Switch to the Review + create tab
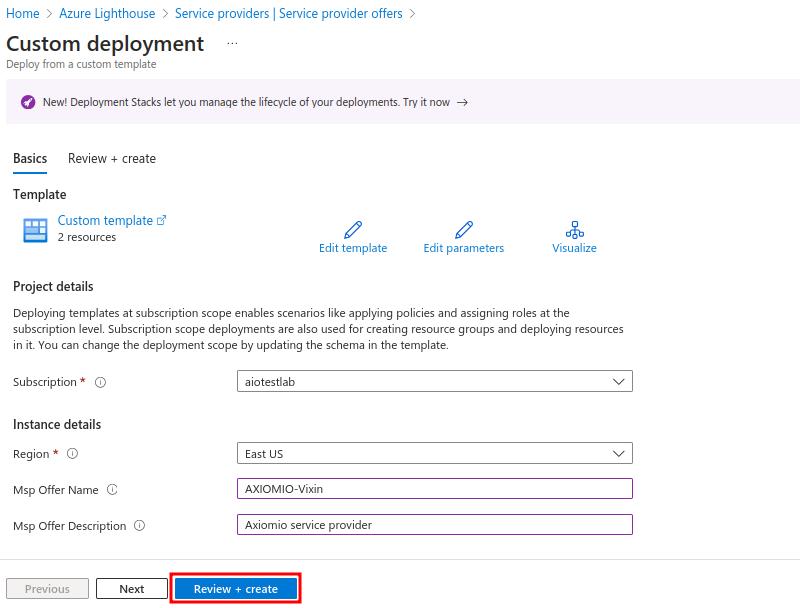This screenshot has height=608, width=800. [x=112, y=158]
